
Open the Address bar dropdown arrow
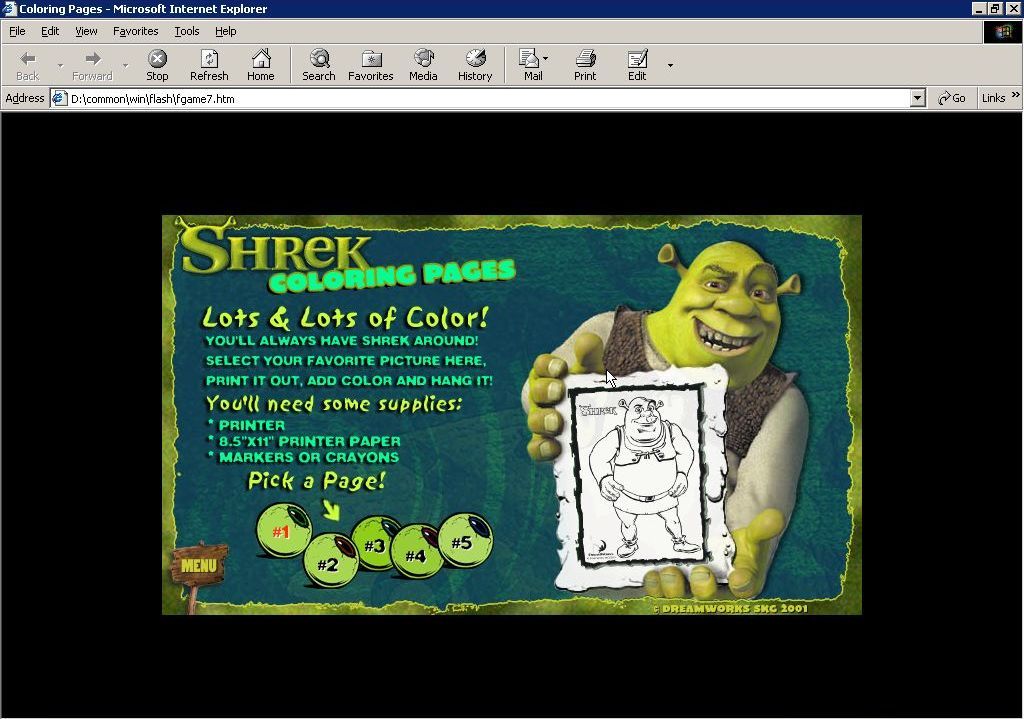918,97
